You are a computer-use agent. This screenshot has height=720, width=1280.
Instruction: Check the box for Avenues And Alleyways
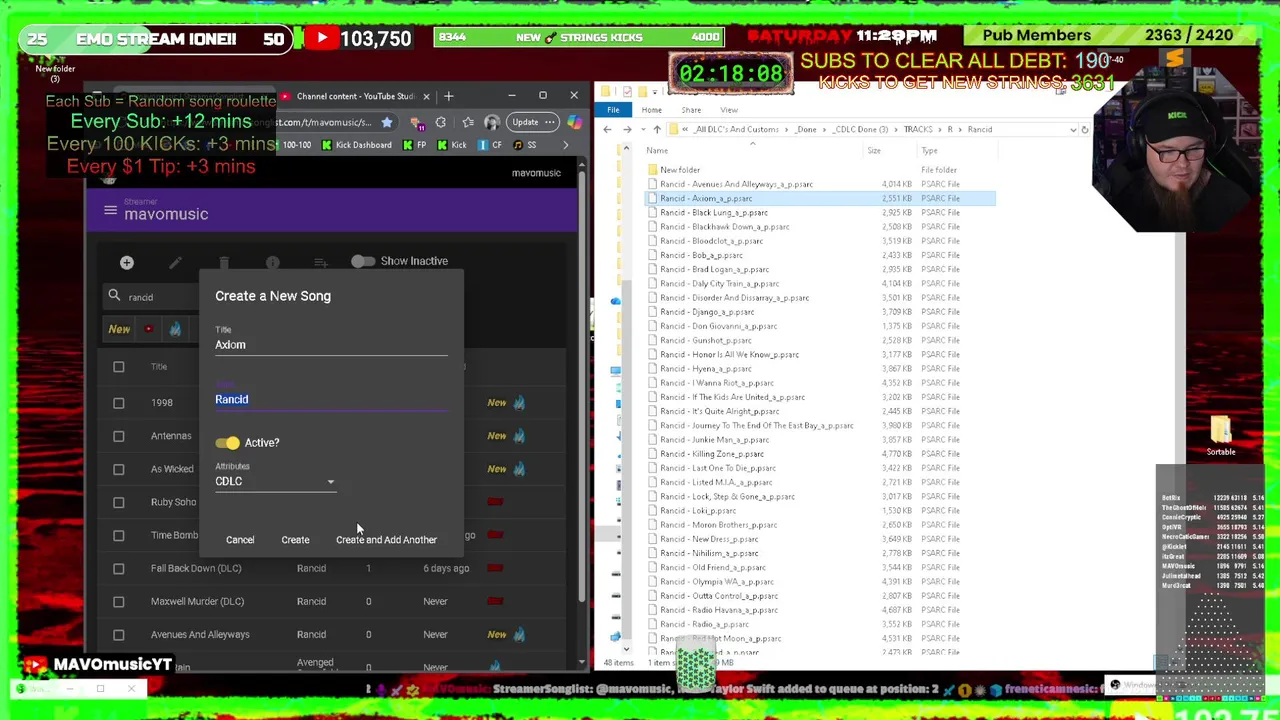[x=118, y=634]
